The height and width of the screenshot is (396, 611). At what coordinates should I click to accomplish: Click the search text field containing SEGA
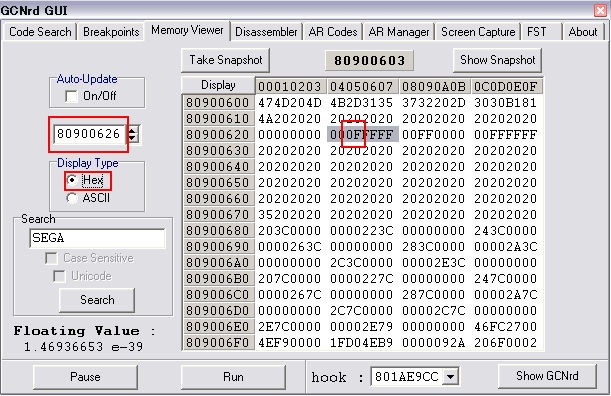click(x=97, y=238)
